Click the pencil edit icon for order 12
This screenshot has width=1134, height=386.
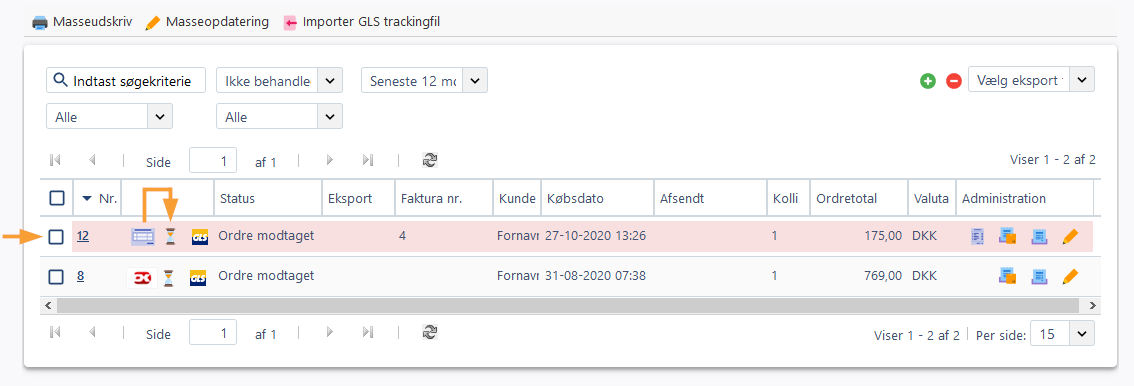pos(1070,236)
